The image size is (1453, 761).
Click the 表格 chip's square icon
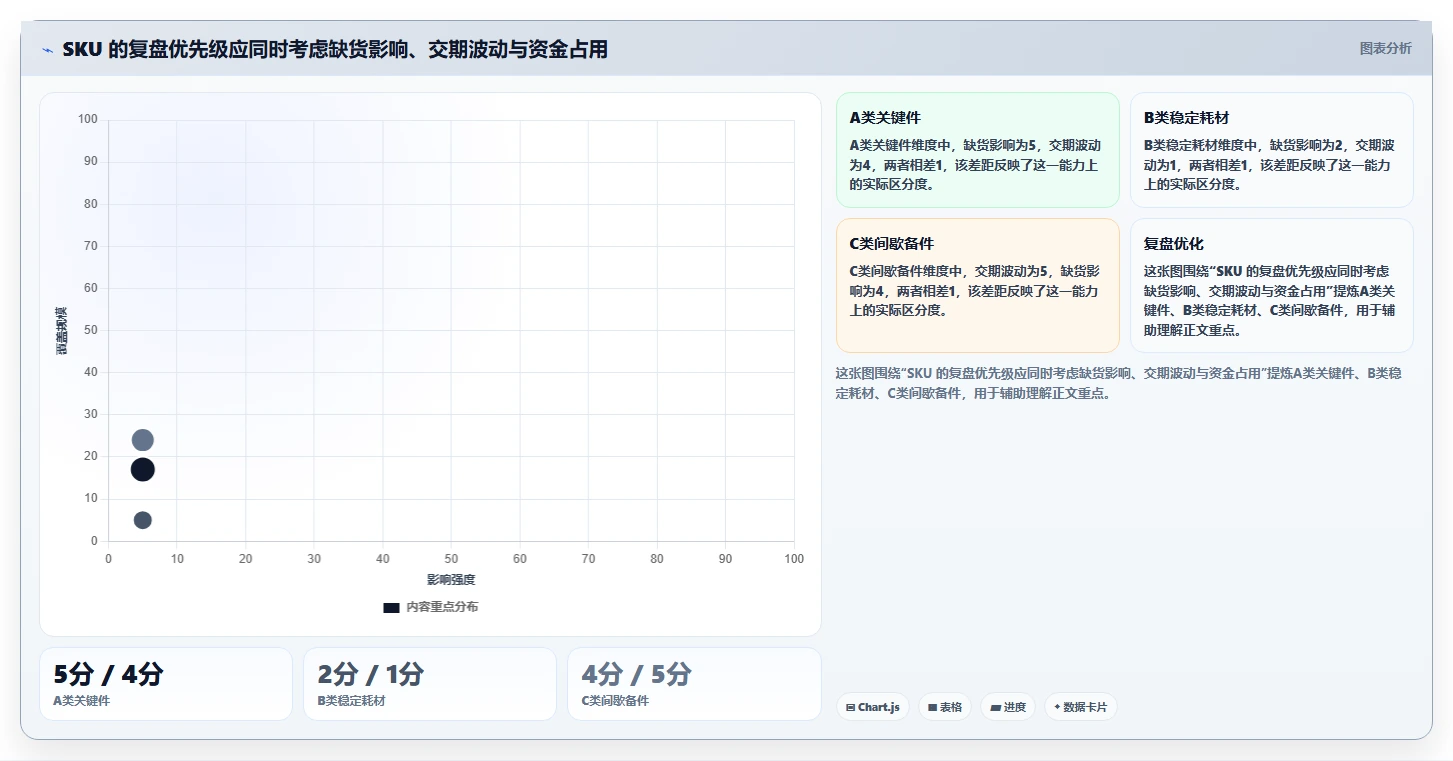click(932, 707)
